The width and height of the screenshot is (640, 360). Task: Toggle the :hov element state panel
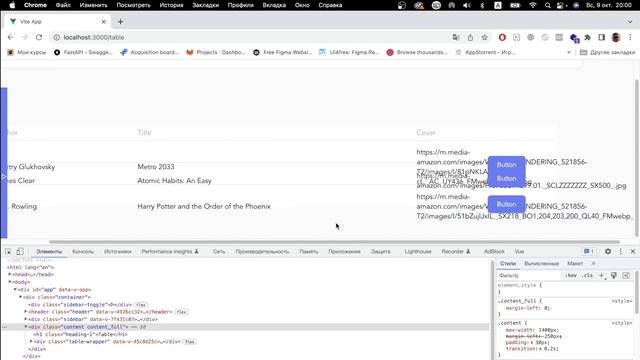(x=571, y=276)
